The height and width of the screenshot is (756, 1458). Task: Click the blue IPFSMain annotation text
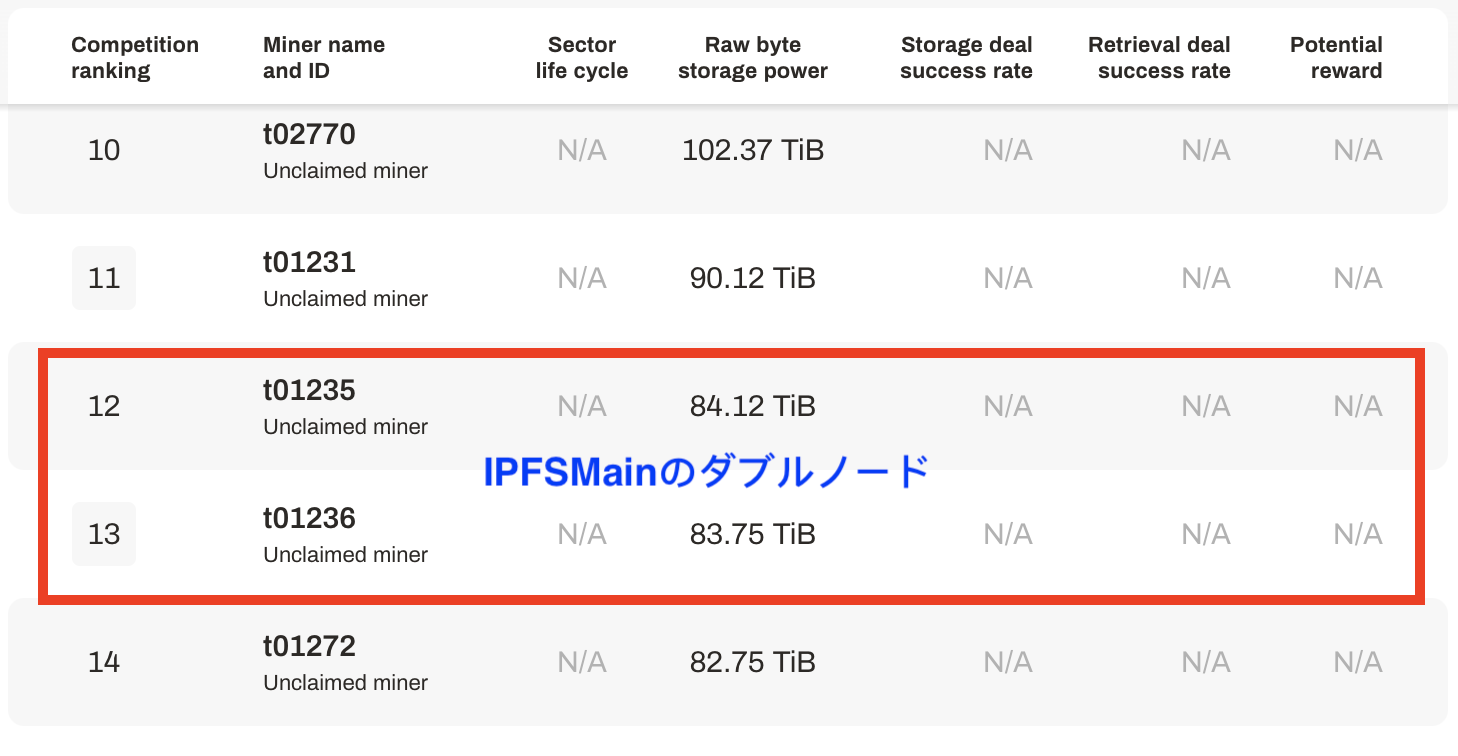coord(707,471)
